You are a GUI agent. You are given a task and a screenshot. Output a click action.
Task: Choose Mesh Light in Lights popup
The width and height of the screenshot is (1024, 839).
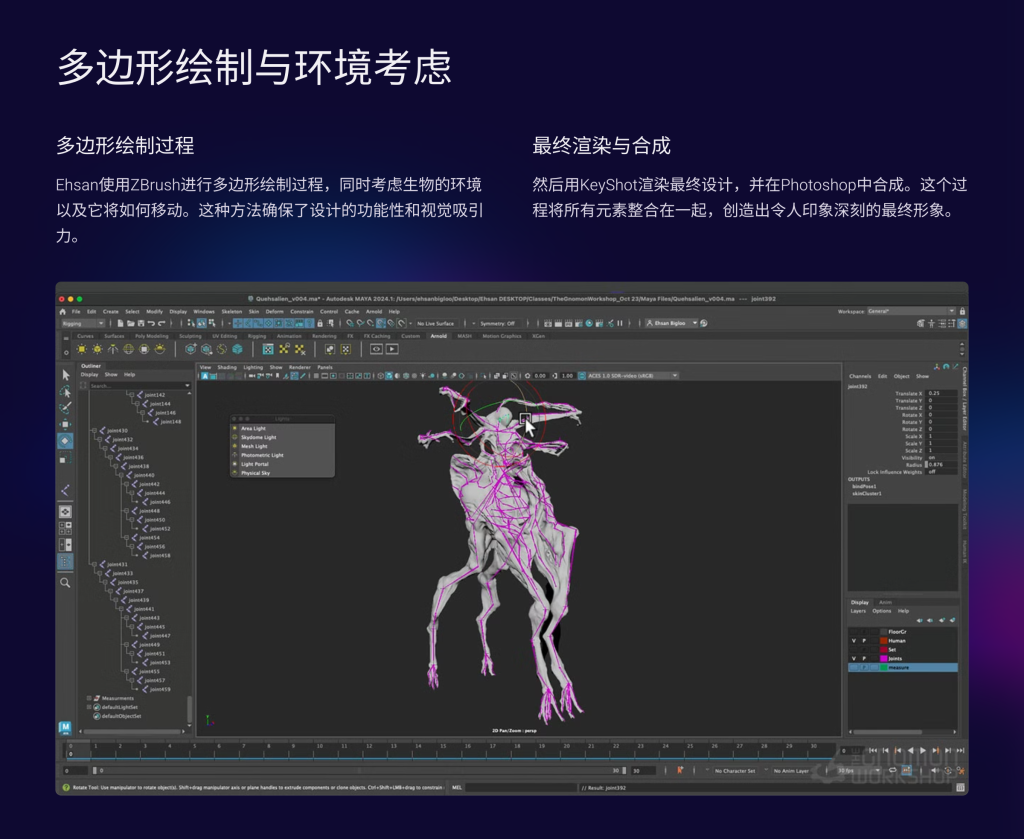(283, 447)
